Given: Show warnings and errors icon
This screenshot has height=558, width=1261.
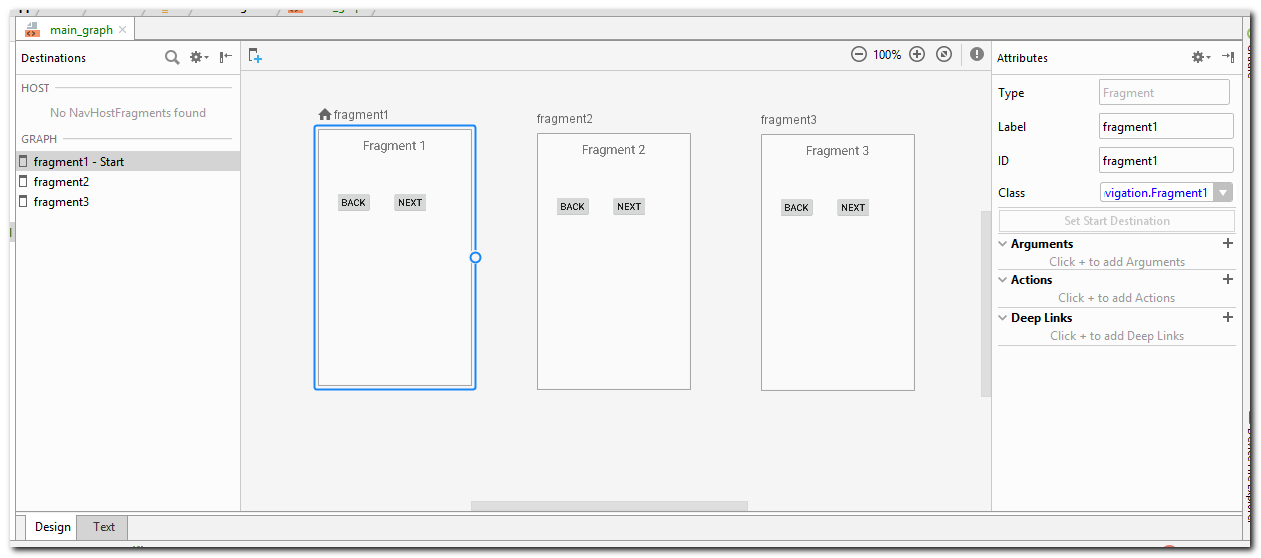Looking at the screenshot, I should click(976, 55).
